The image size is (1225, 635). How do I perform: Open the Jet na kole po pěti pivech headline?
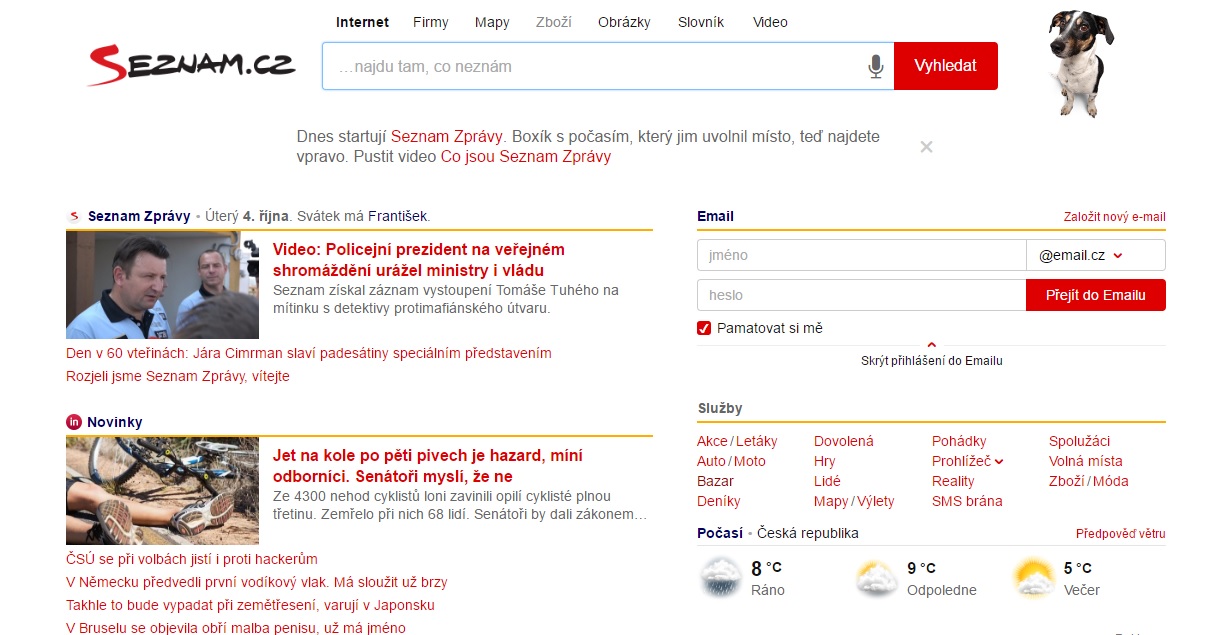coord(428,465)
